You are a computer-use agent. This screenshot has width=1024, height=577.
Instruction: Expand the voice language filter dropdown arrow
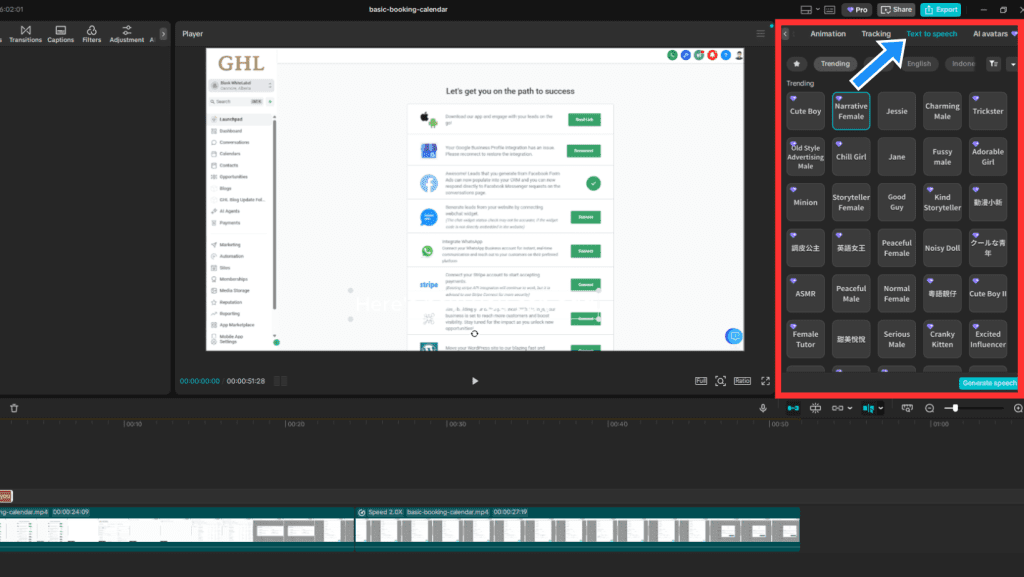(1011, 64)
